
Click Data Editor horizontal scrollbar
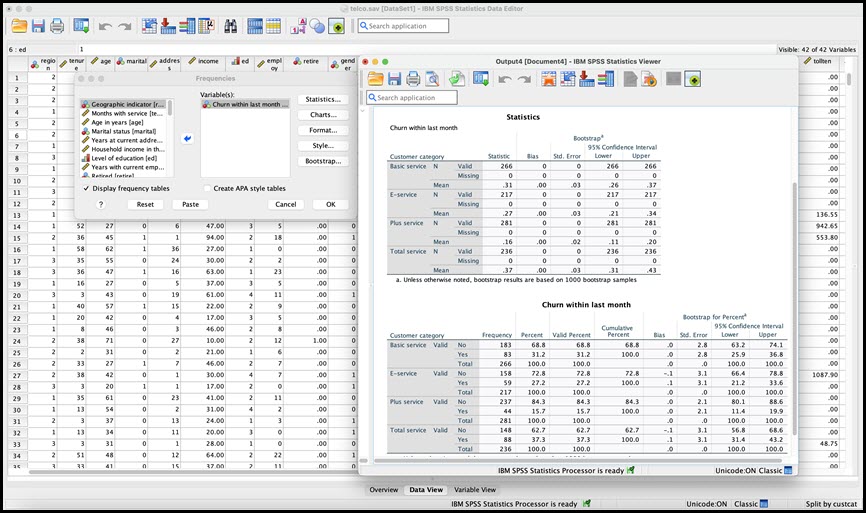coord(193,472)
